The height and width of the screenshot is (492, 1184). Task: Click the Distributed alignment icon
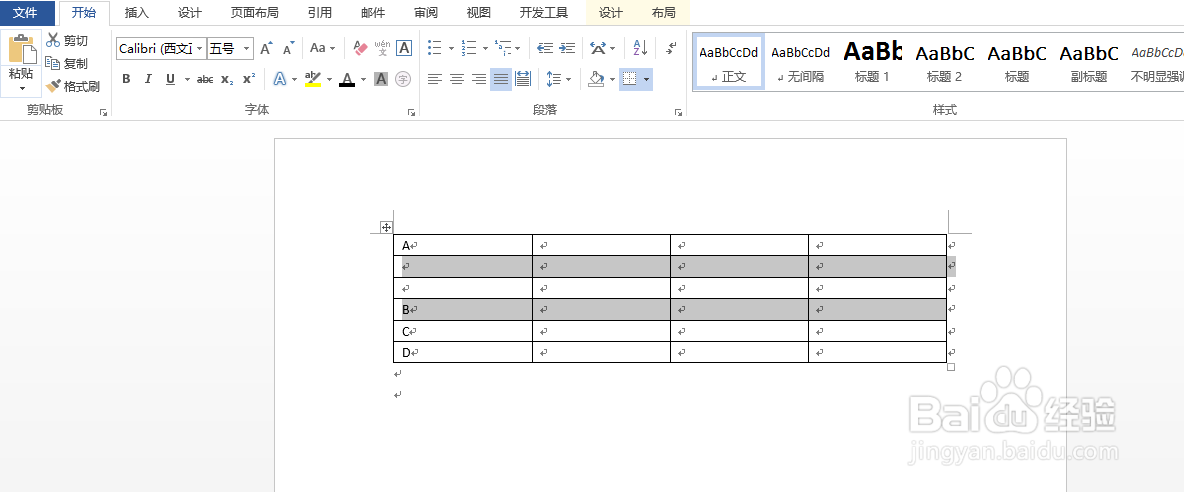(x=523, y=78)
